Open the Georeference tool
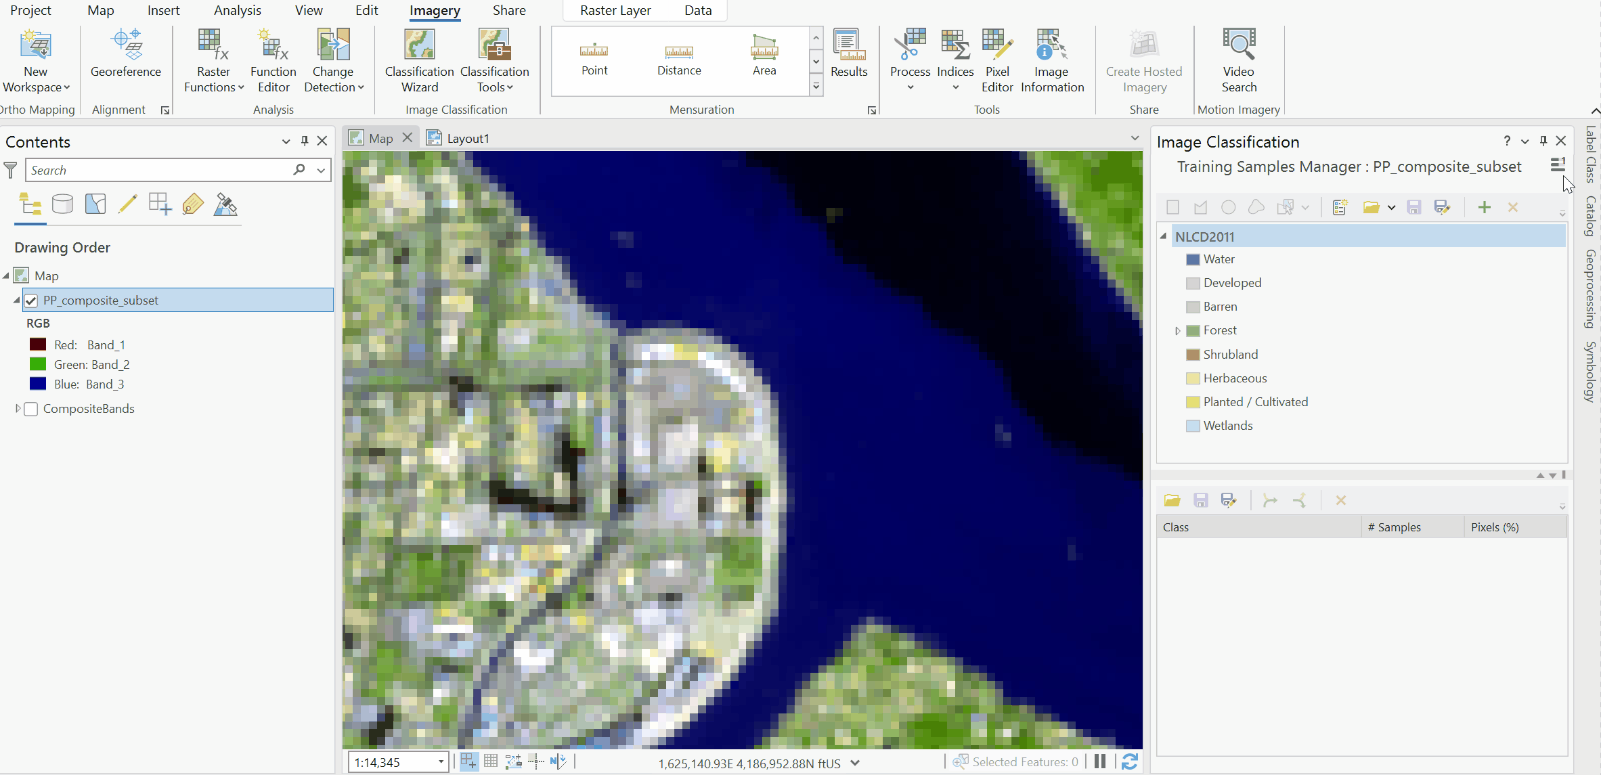Screen dimensions: 1601x775 (x=126, y=54)
